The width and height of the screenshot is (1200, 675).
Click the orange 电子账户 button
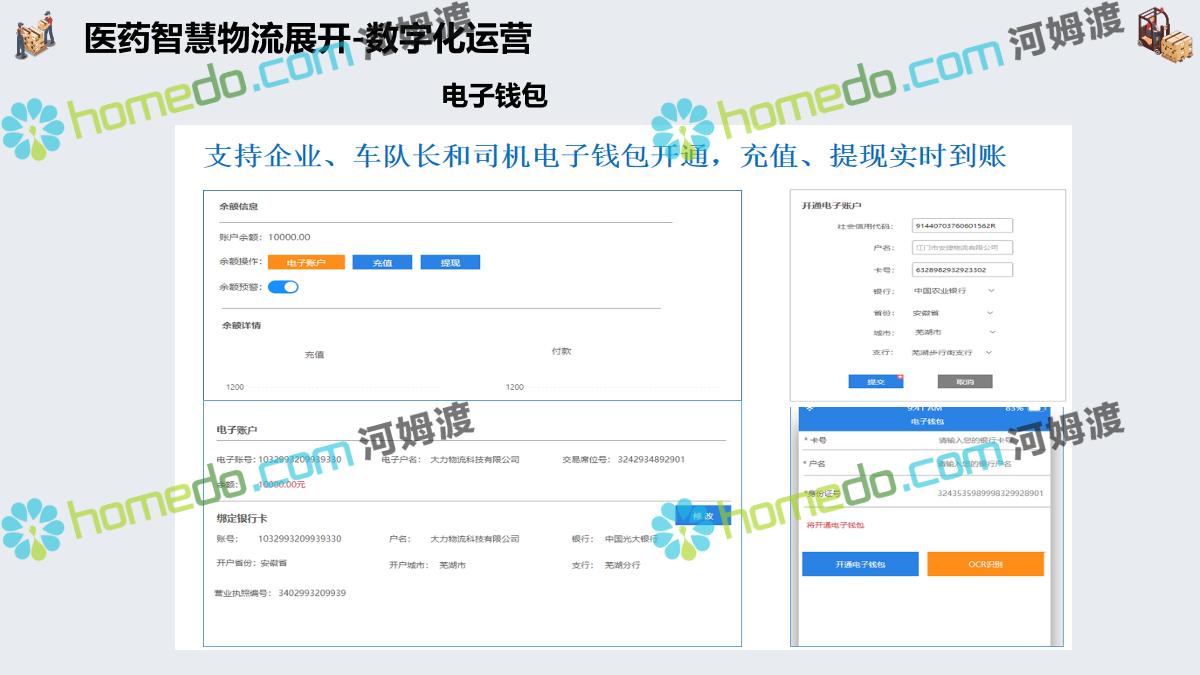(306, 262)
